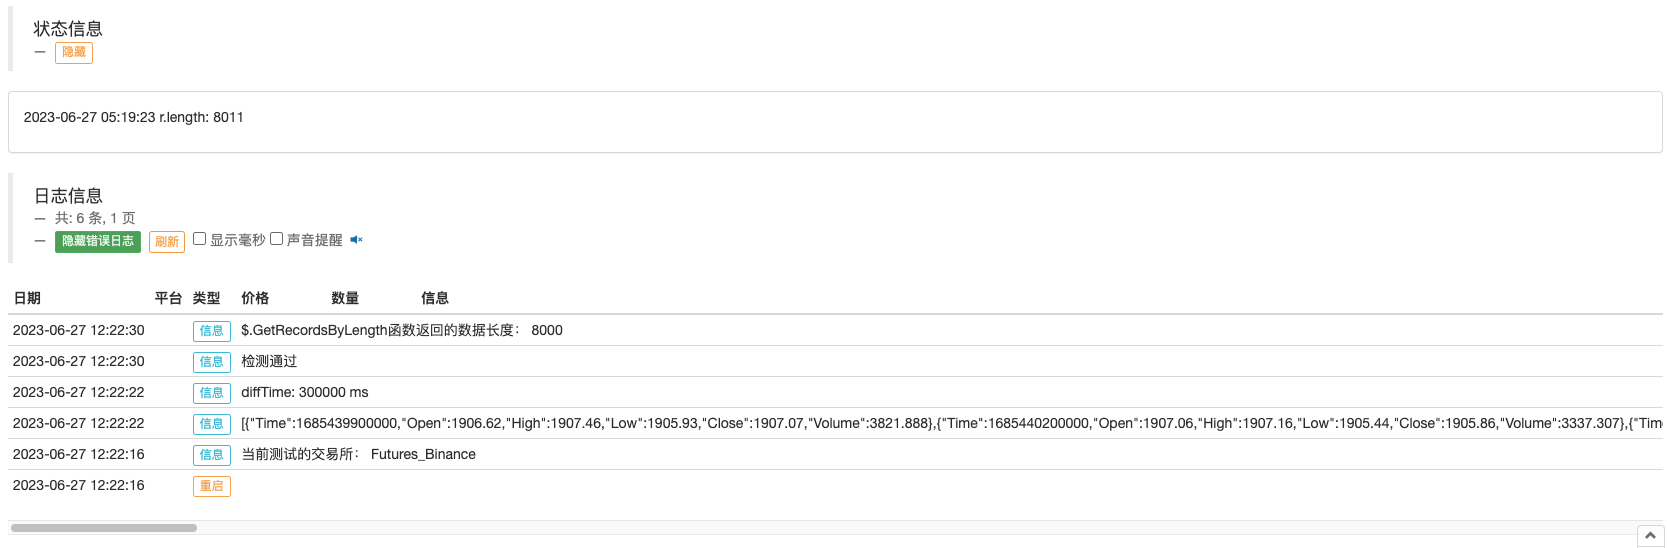Click the orange 重启 tag in the last row
The image size is (1667, 548).
click(x=212, y=486)
